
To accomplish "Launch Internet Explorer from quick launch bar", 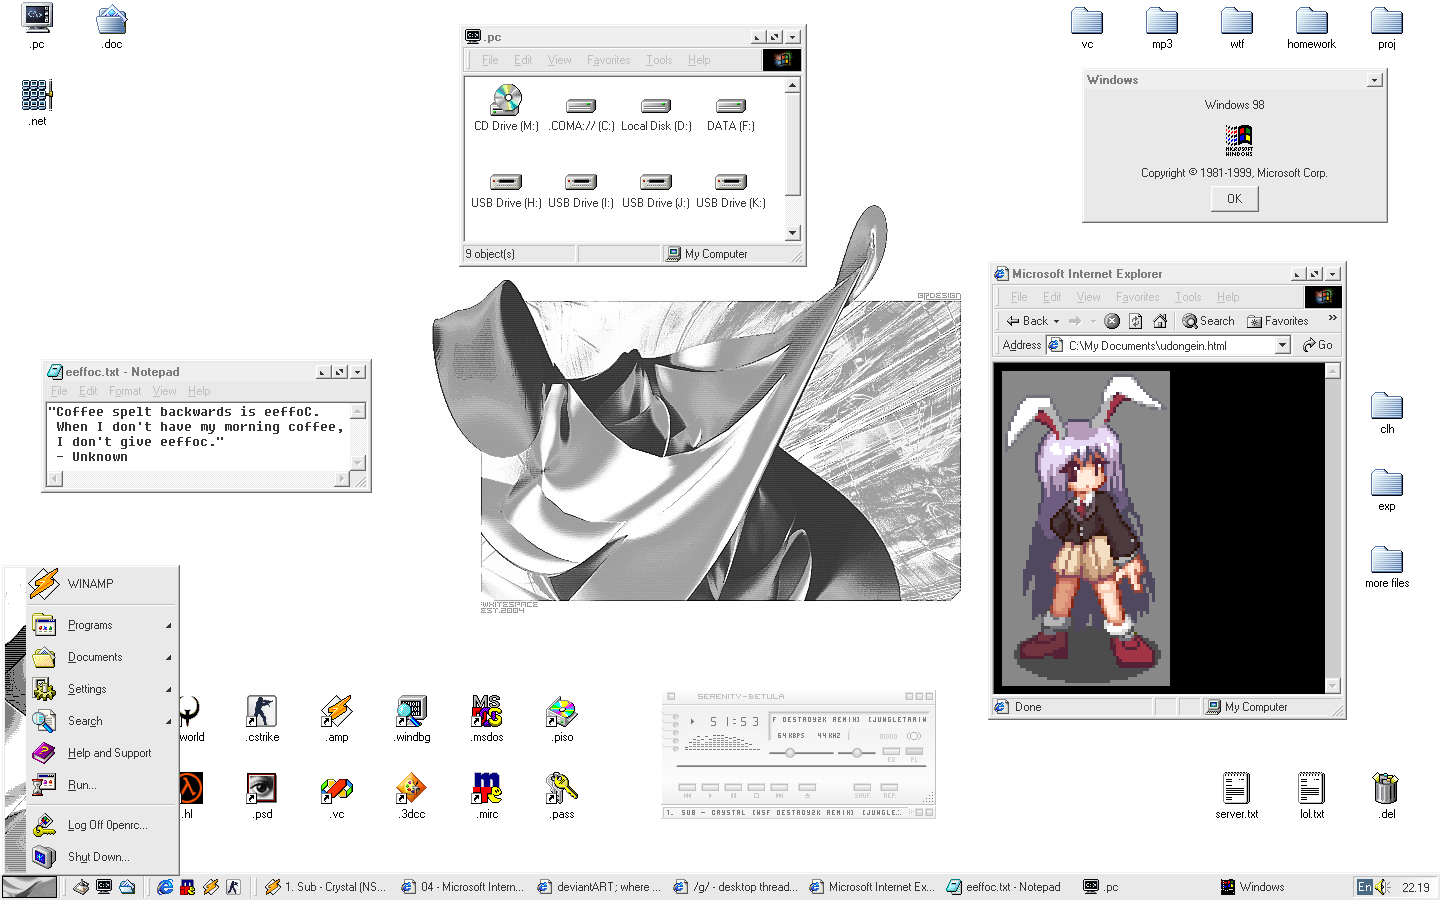I will coord(165,887).
